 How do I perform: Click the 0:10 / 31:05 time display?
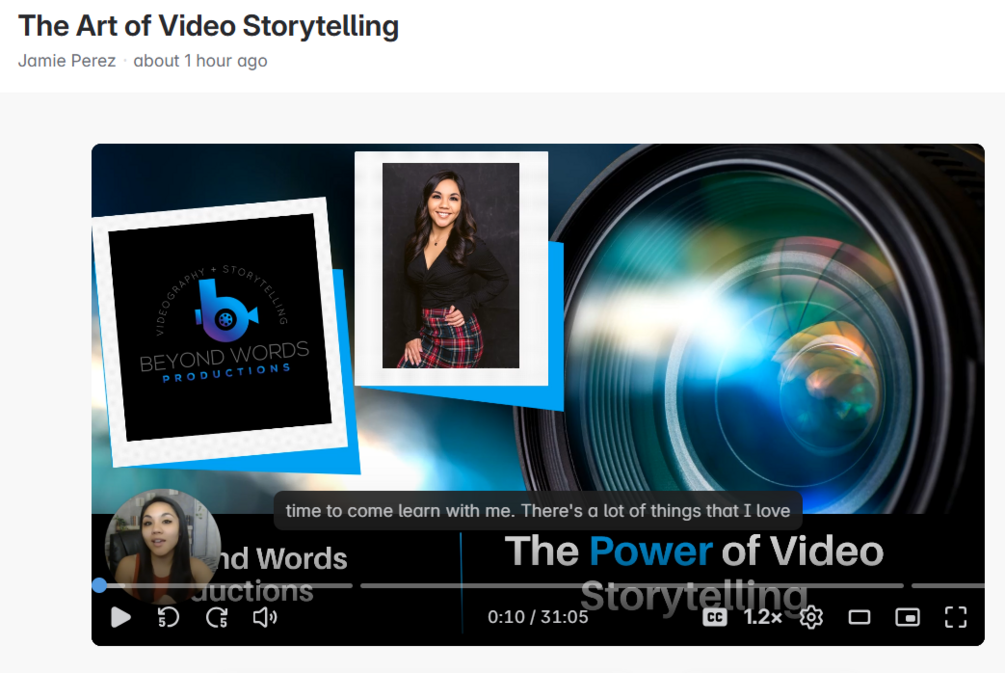tap(538, 617)
